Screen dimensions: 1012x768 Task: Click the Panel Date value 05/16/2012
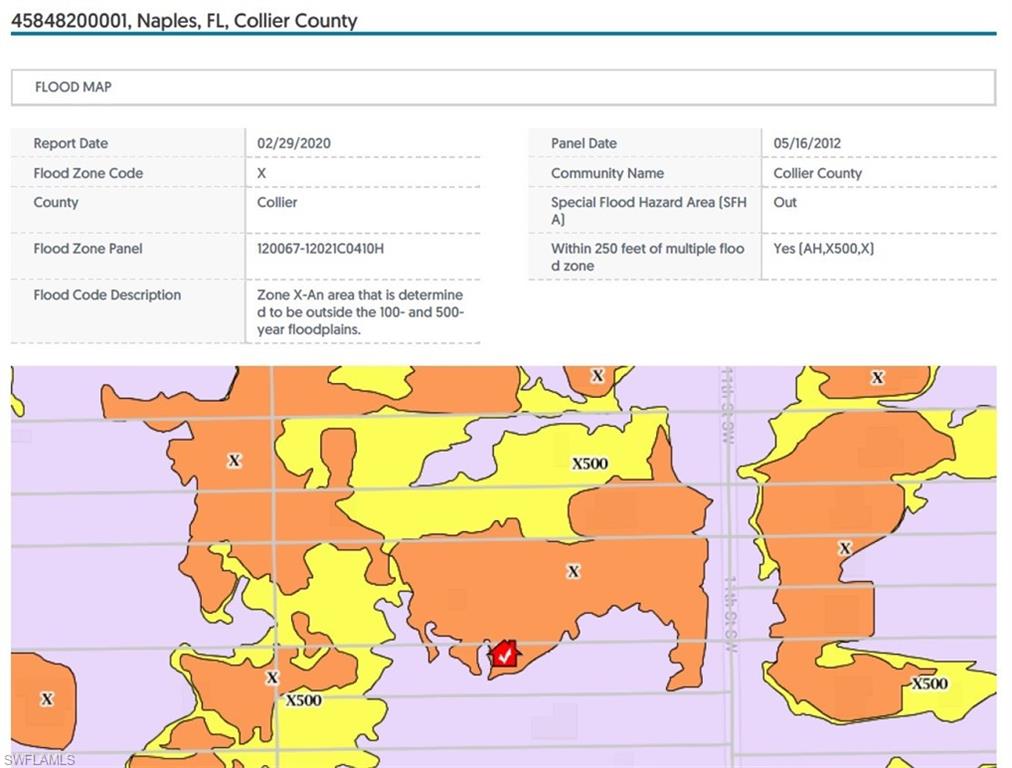807,143
